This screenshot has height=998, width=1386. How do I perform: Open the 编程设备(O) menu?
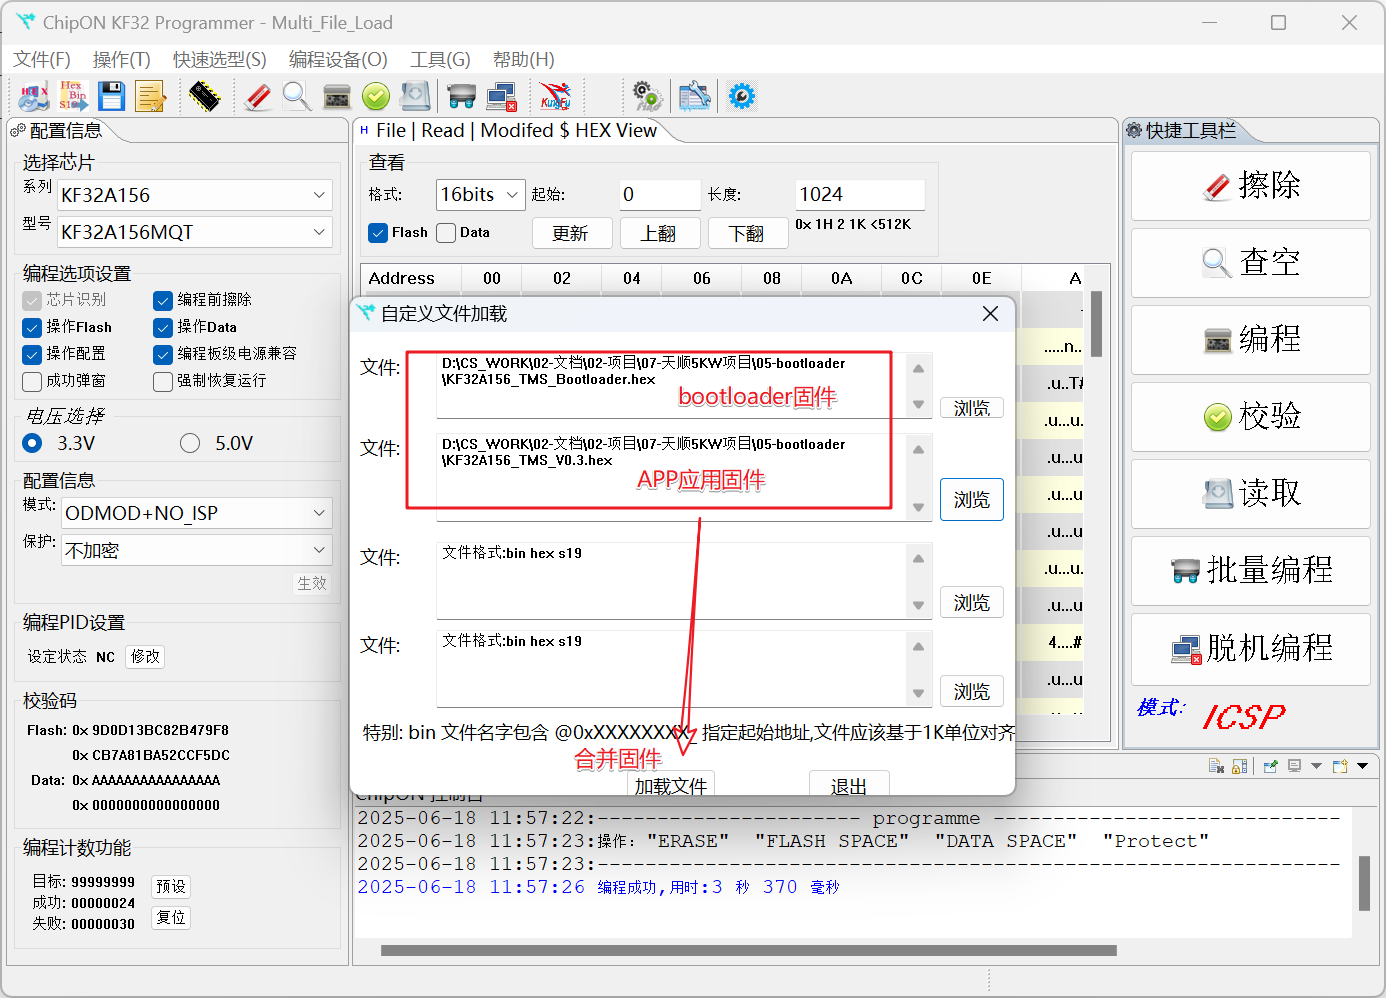tap(338, 60)
